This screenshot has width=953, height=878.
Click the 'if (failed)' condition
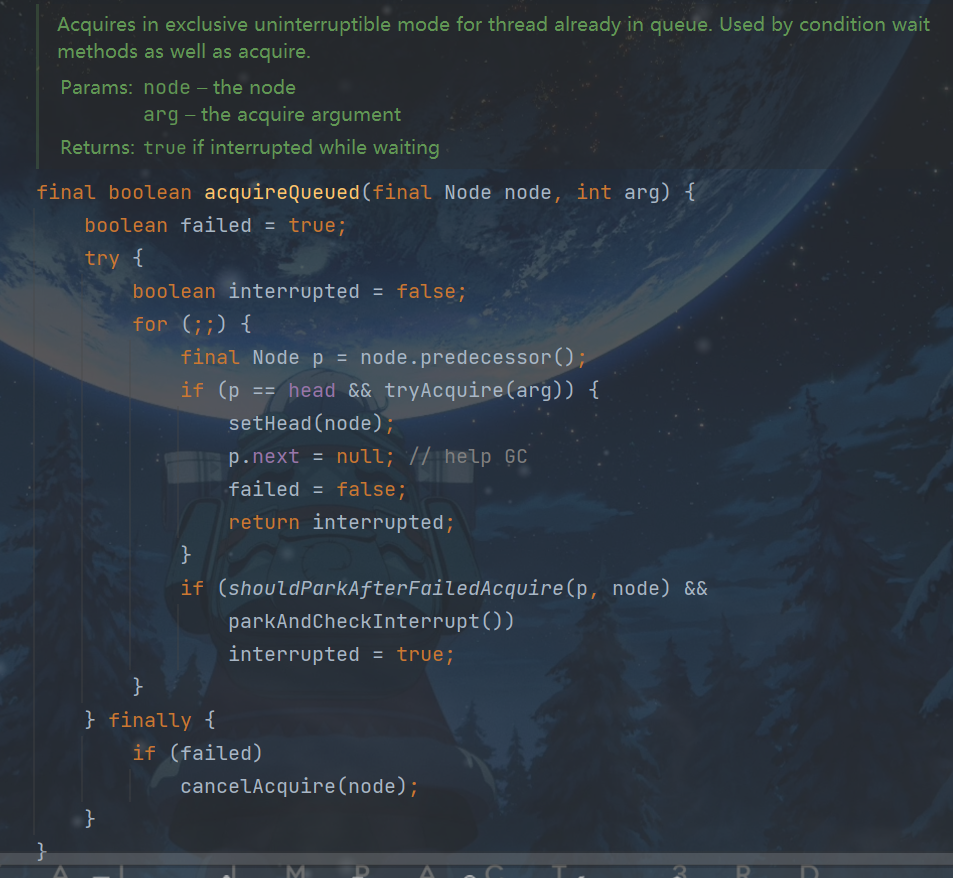pos(197,753)
